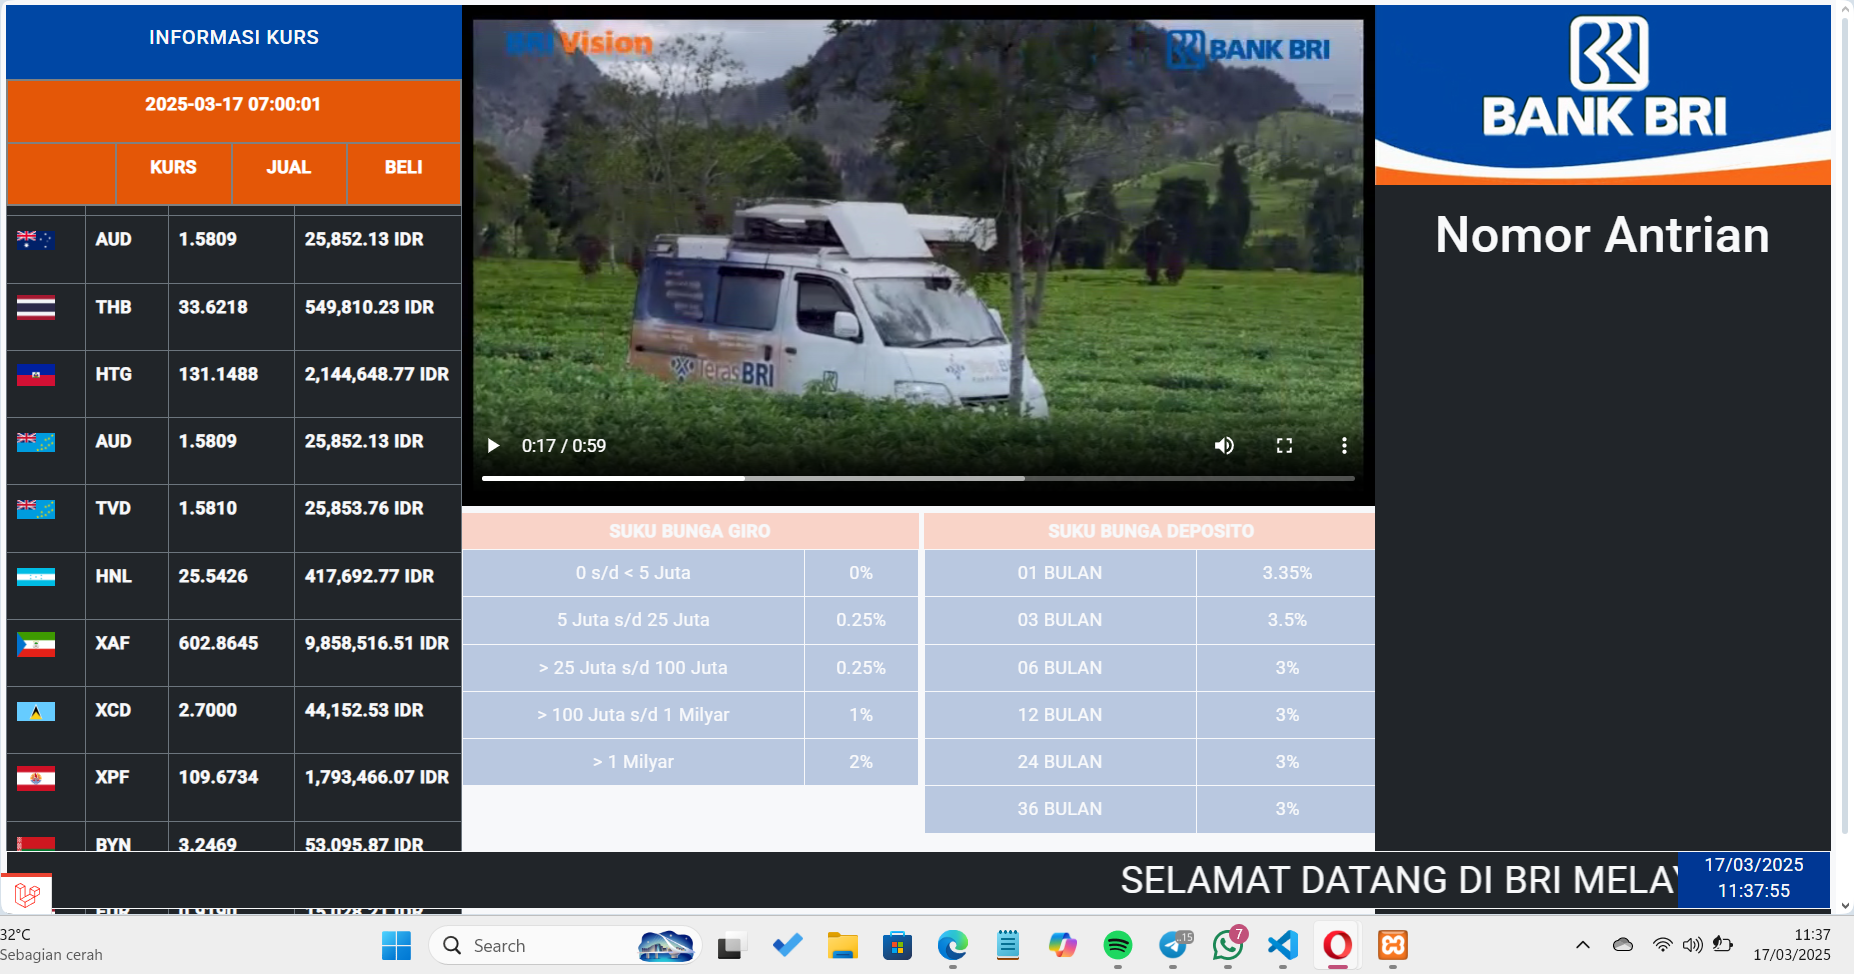Expand the hidden system tray icons chevron
This screenshot has height=974, width=1854.
coord(1582,945)
